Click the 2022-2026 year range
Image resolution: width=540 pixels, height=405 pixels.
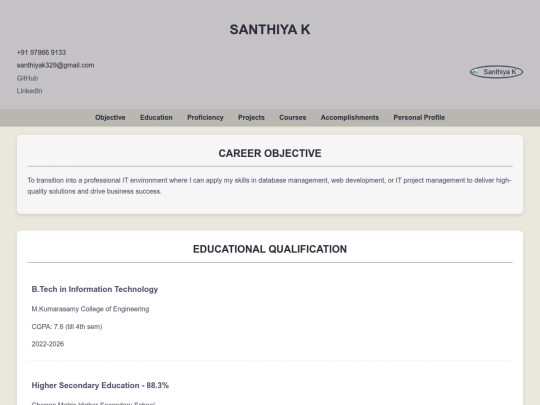tap(48, 344)
